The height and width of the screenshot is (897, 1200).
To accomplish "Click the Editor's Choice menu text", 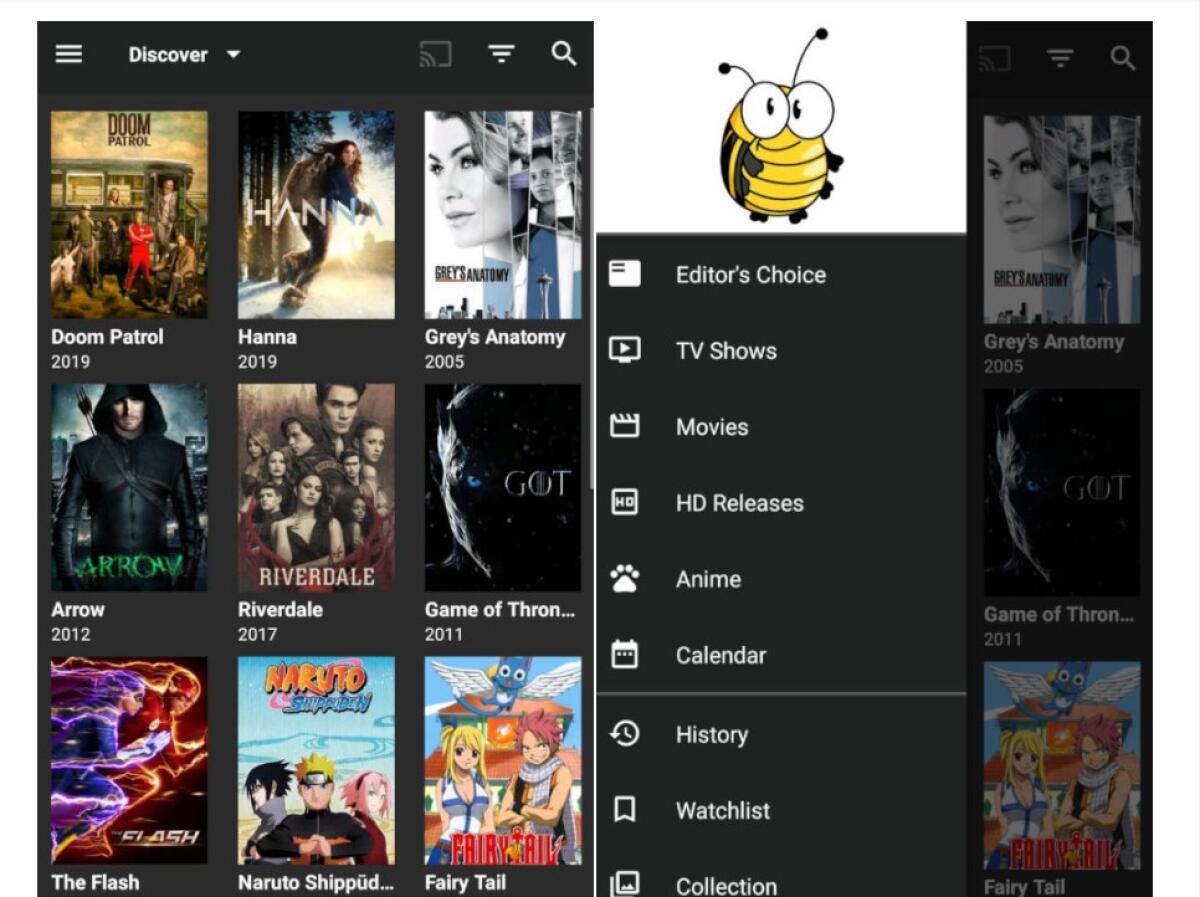I will (752, 273).
